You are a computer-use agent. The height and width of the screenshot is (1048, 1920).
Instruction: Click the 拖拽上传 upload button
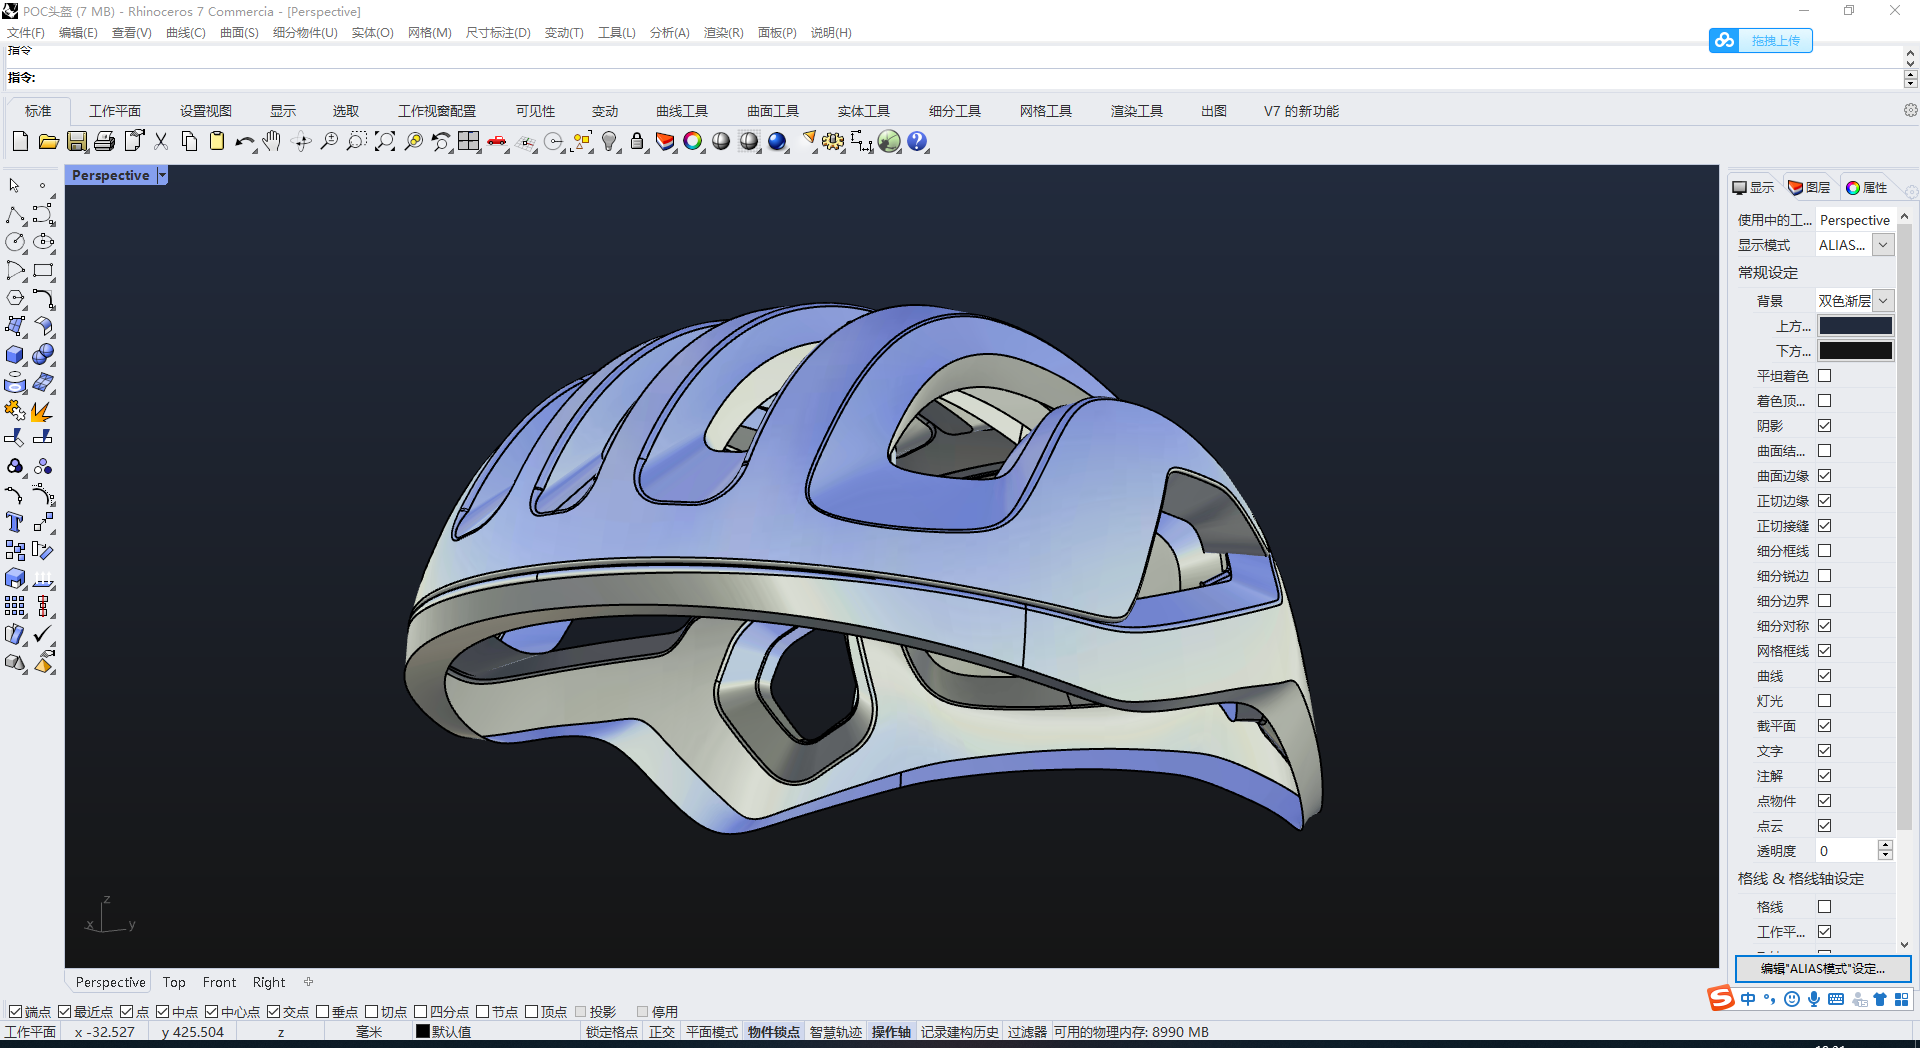click(1760, 40)
